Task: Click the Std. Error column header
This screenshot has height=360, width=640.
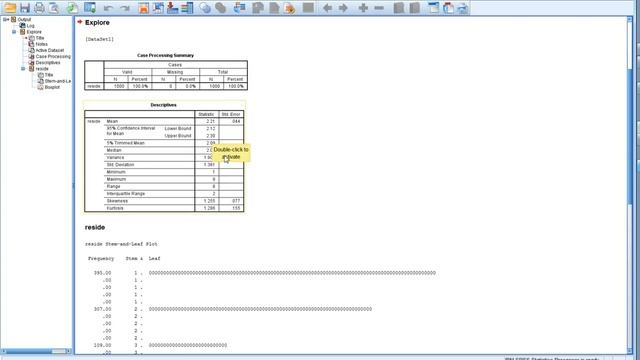Action: pos(231,114)
